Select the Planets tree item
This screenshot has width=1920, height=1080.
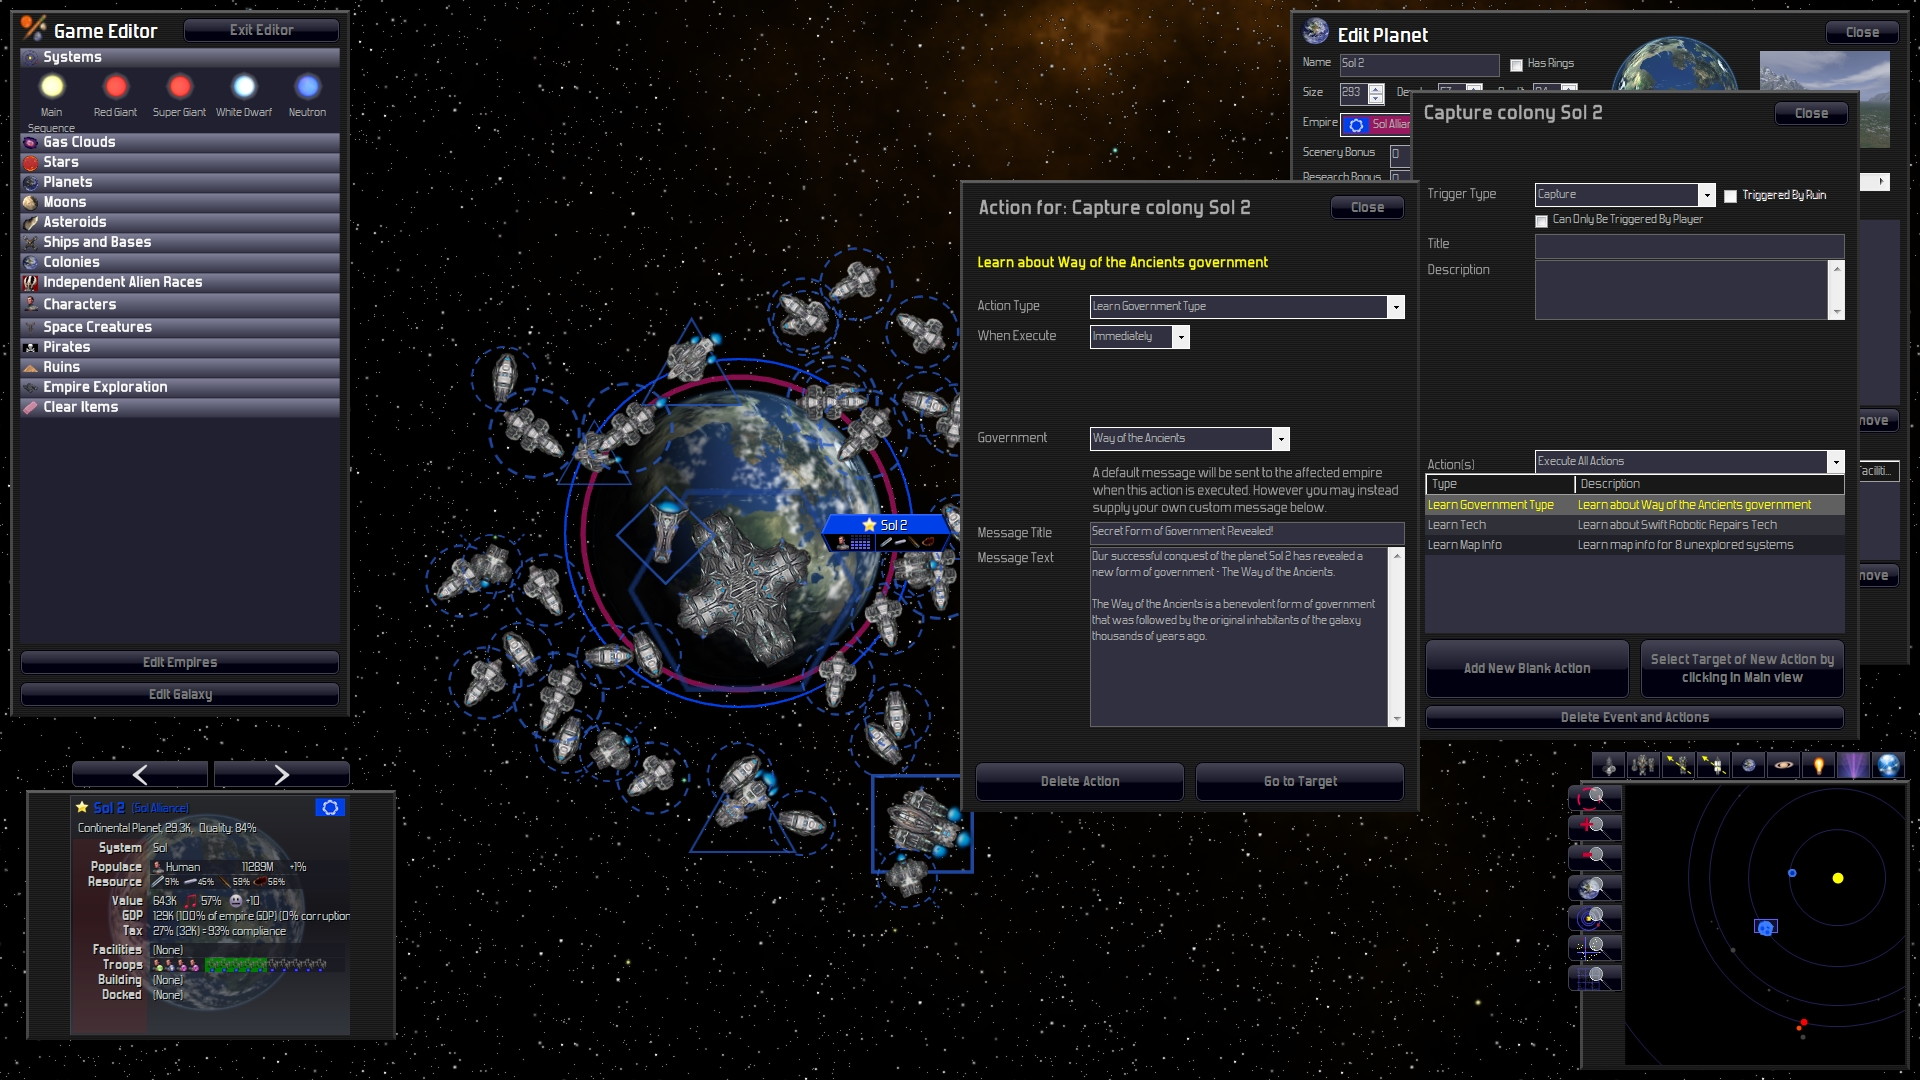click(69, 181)
